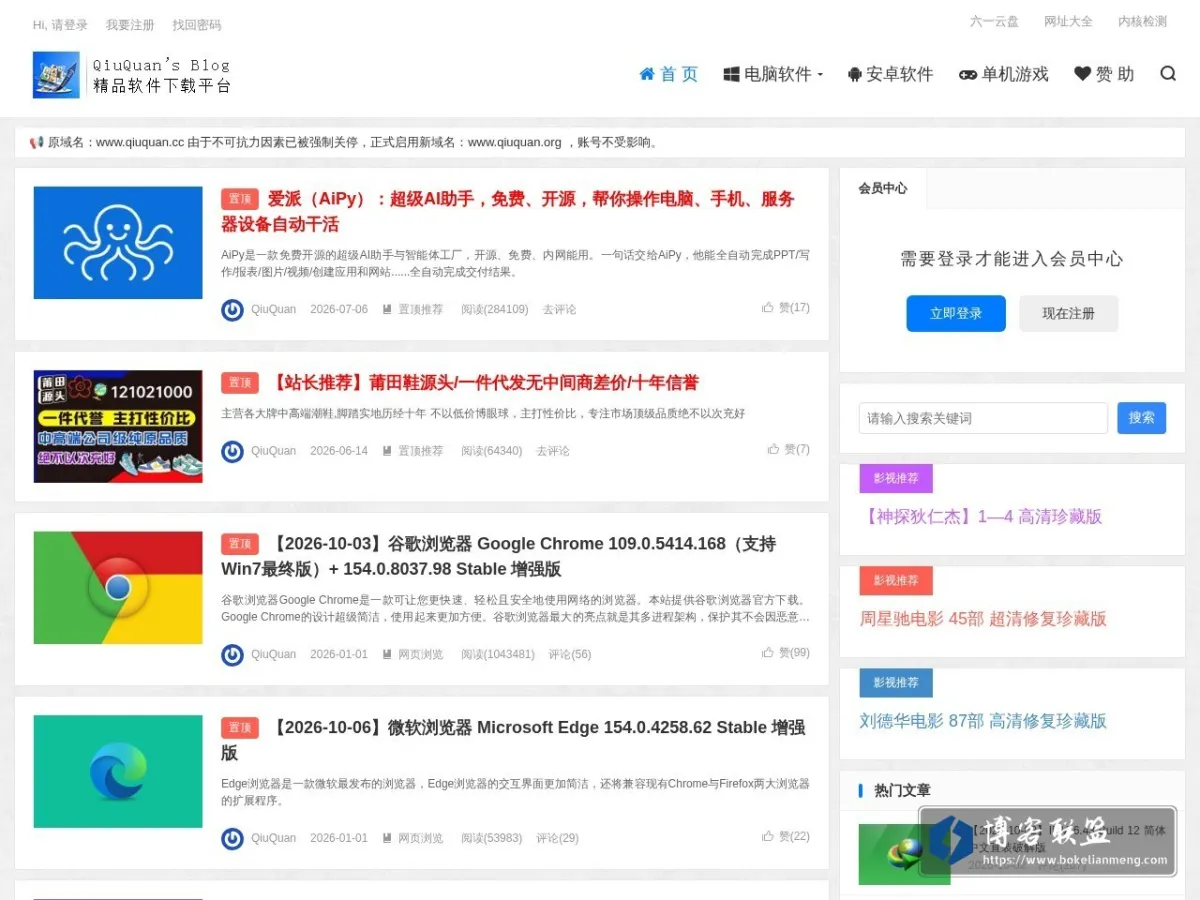This screenshot has width=1200, height=900.
Task: Click the gamepad icon beside 单机游戏
Action: pos(968,74)
